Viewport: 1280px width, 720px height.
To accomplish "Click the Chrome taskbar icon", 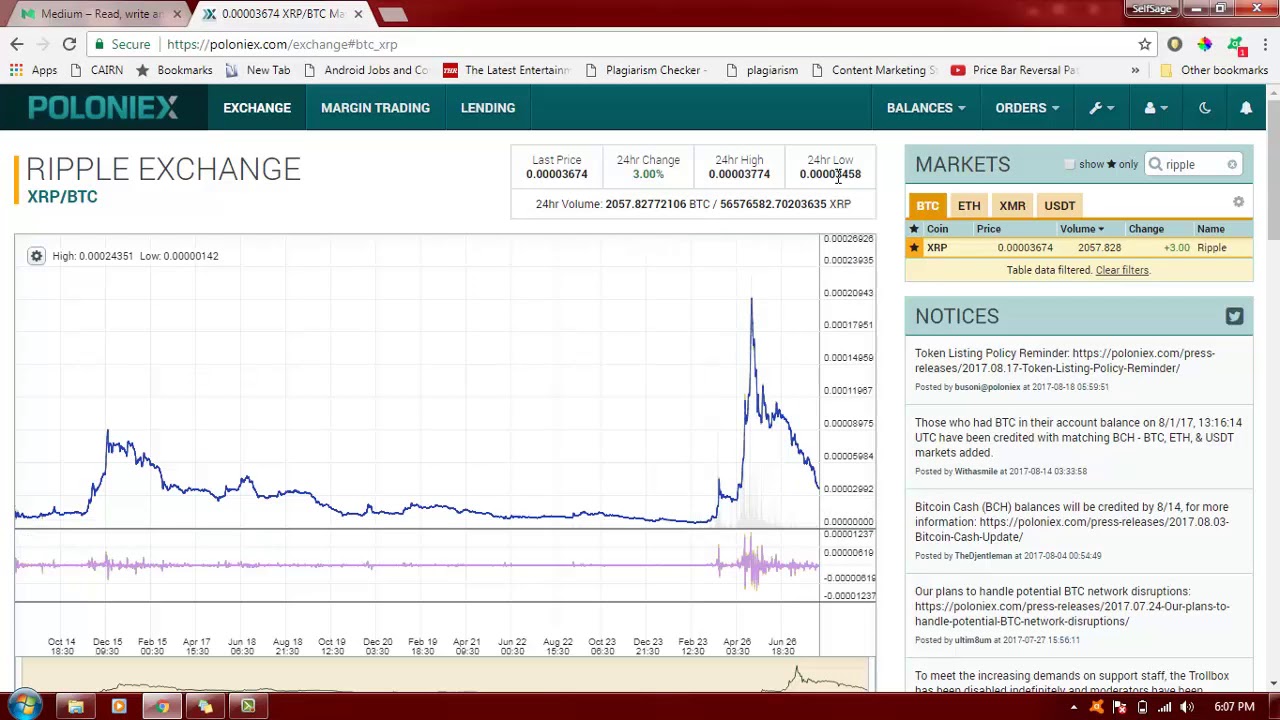I will (162, 707).
